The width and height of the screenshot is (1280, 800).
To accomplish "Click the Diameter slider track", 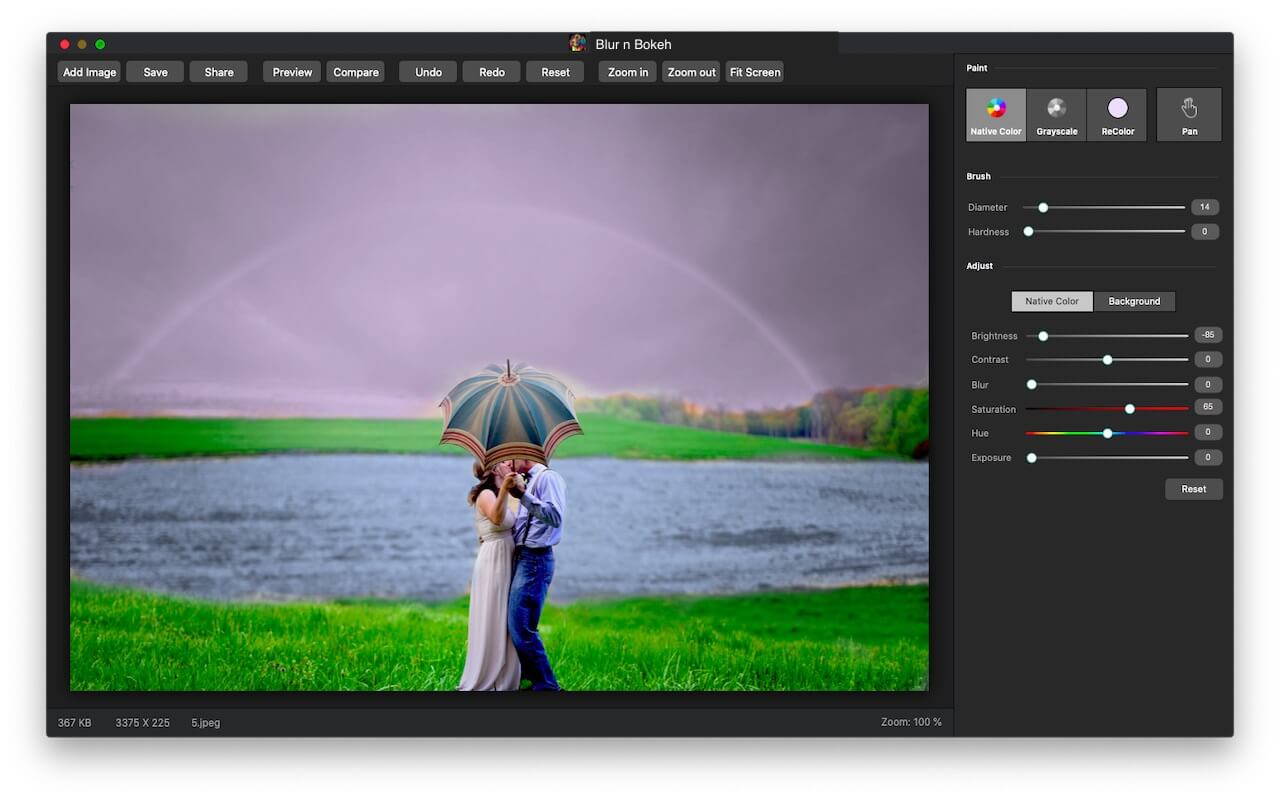I will click(1105, 207).
